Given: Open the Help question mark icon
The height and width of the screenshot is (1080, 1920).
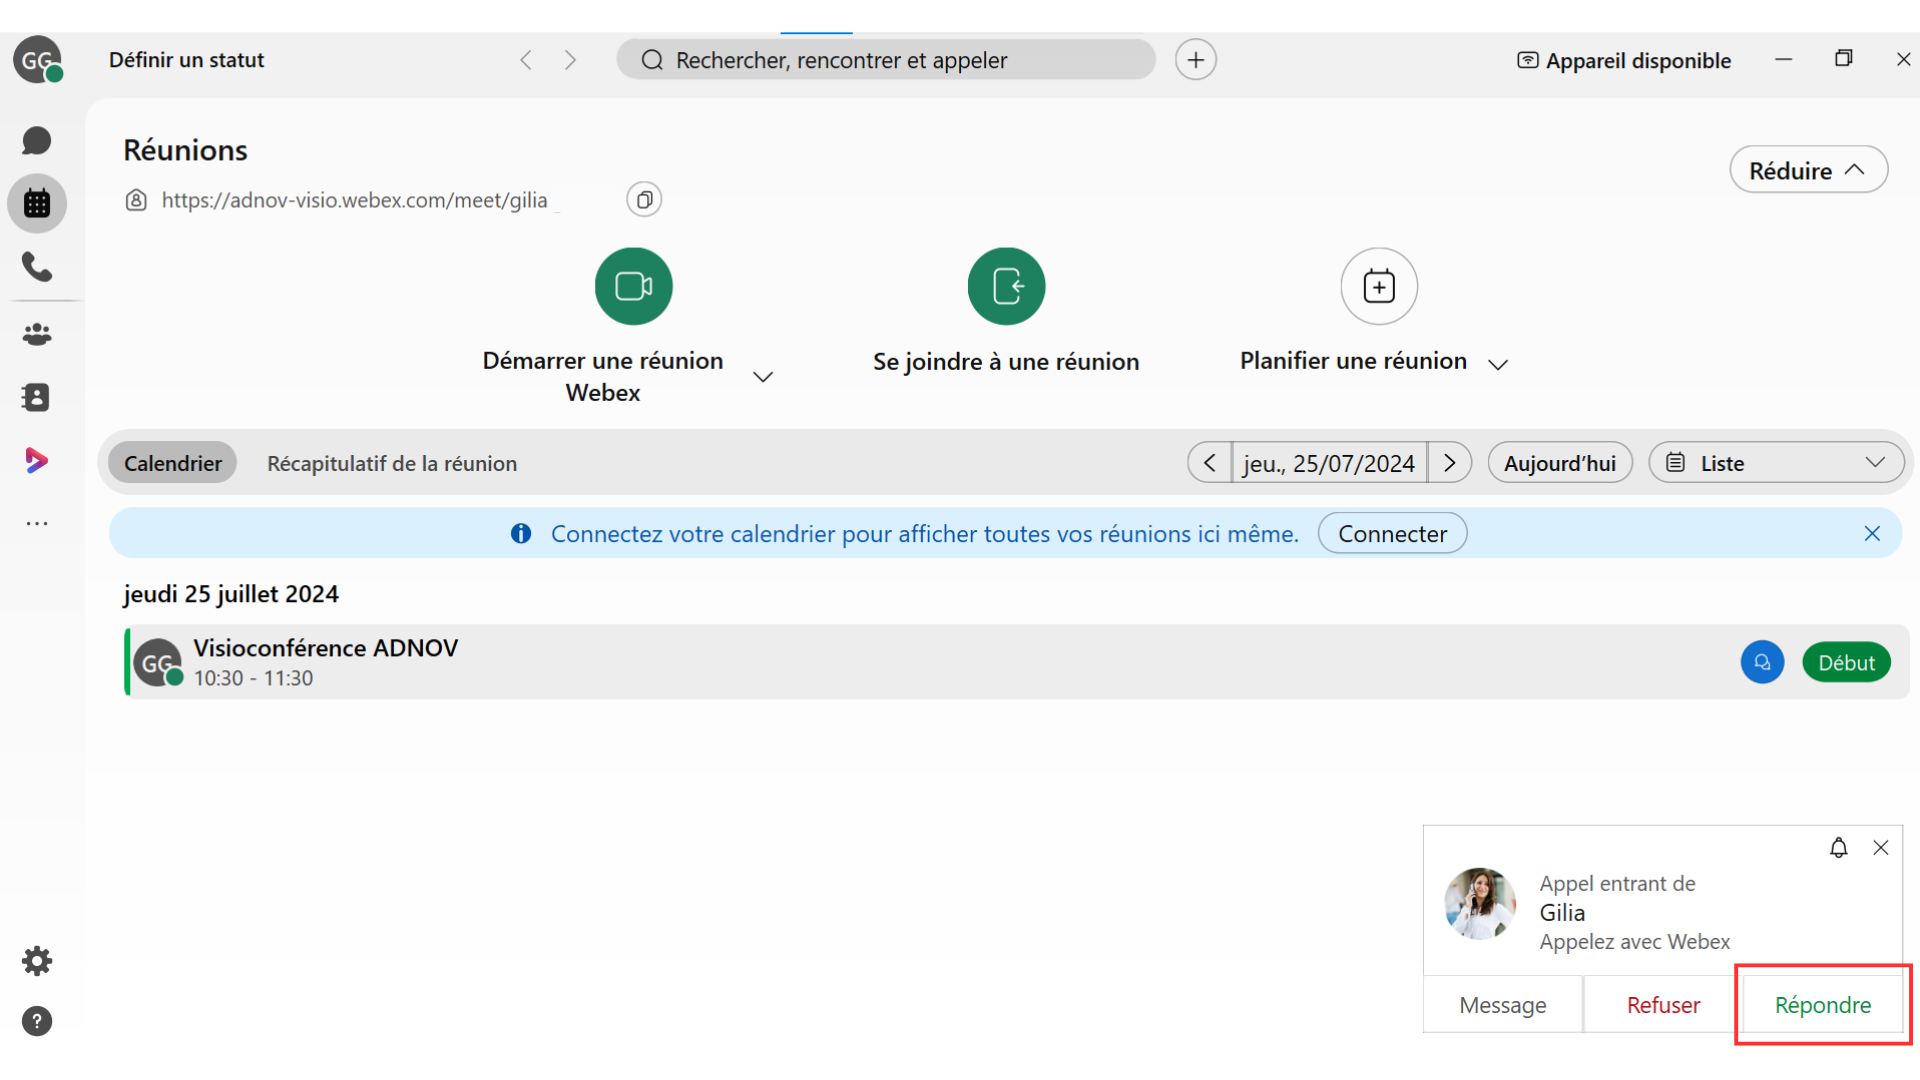Looking at the screenshot, I should 37,1021.
